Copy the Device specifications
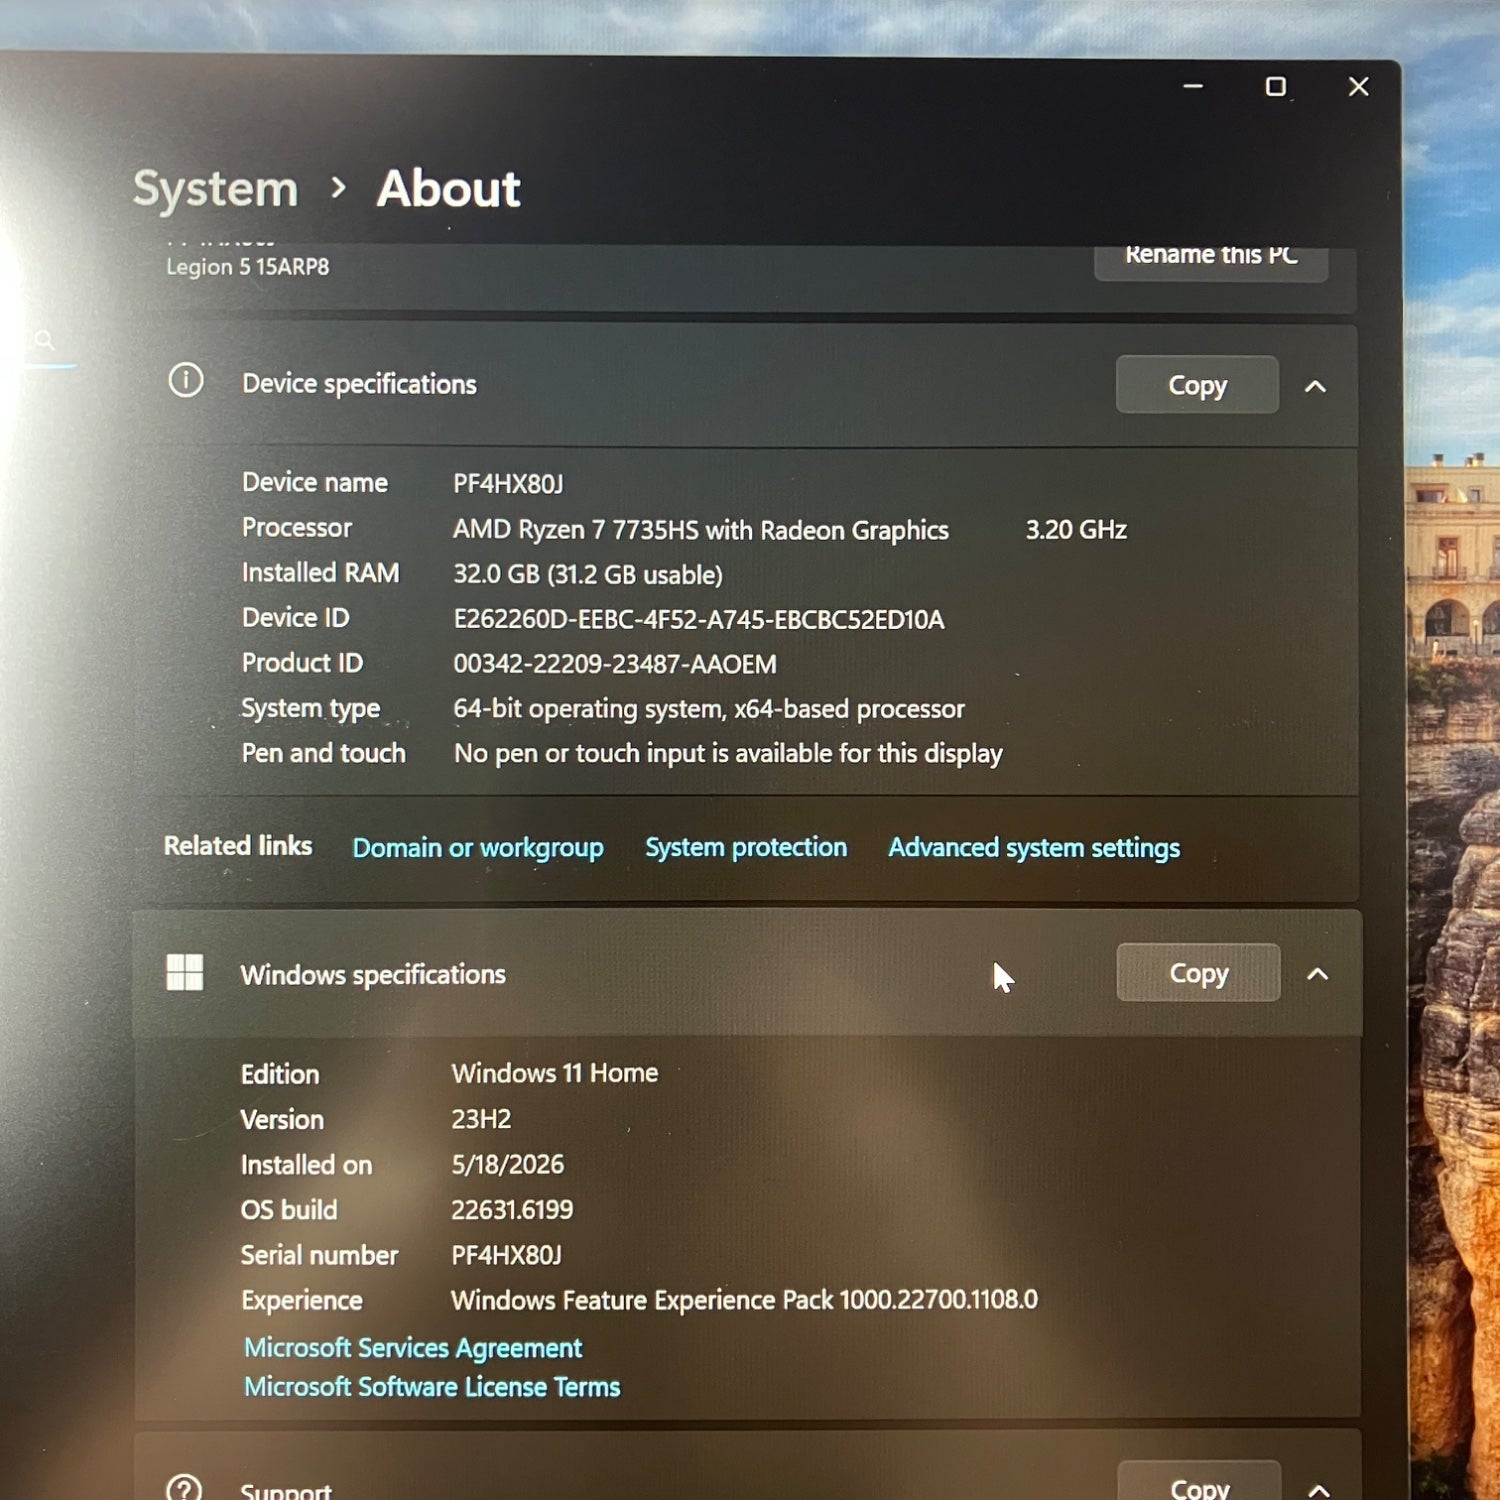Screen dimensions: 1500x1500 pos(1197,385)
